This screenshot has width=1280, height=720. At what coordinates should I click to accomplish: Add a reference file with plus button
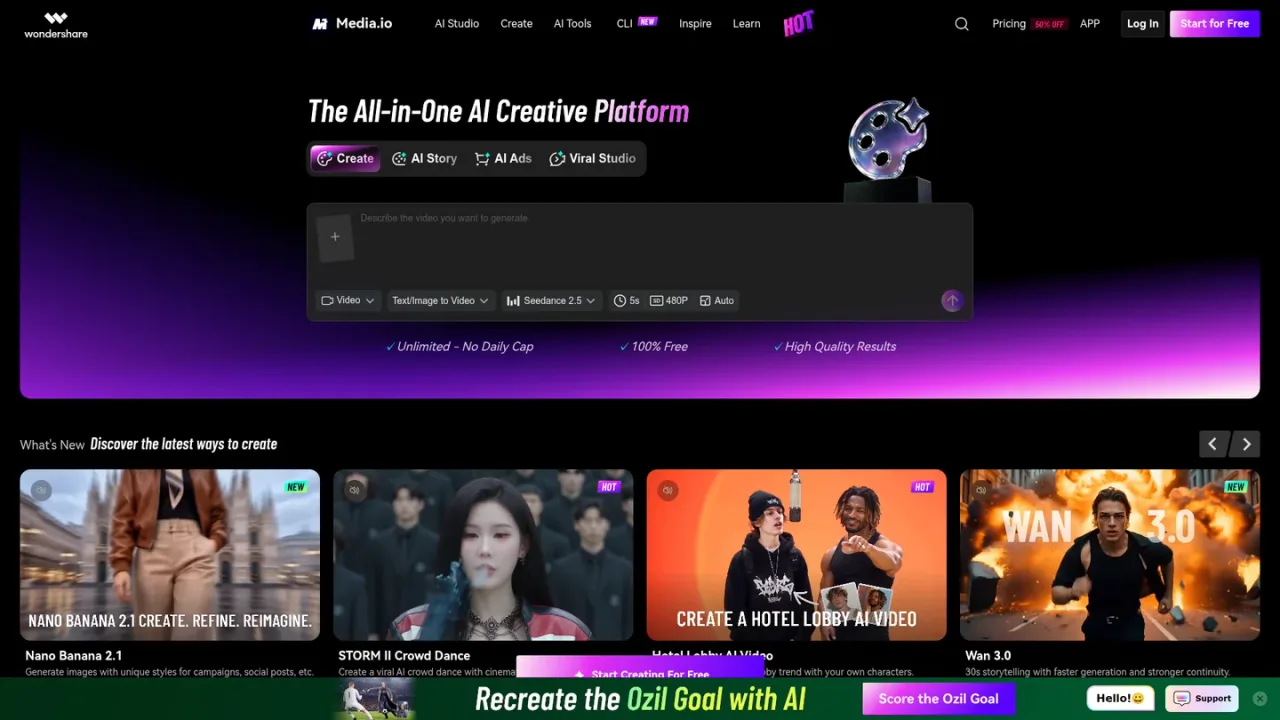point(335,237)
